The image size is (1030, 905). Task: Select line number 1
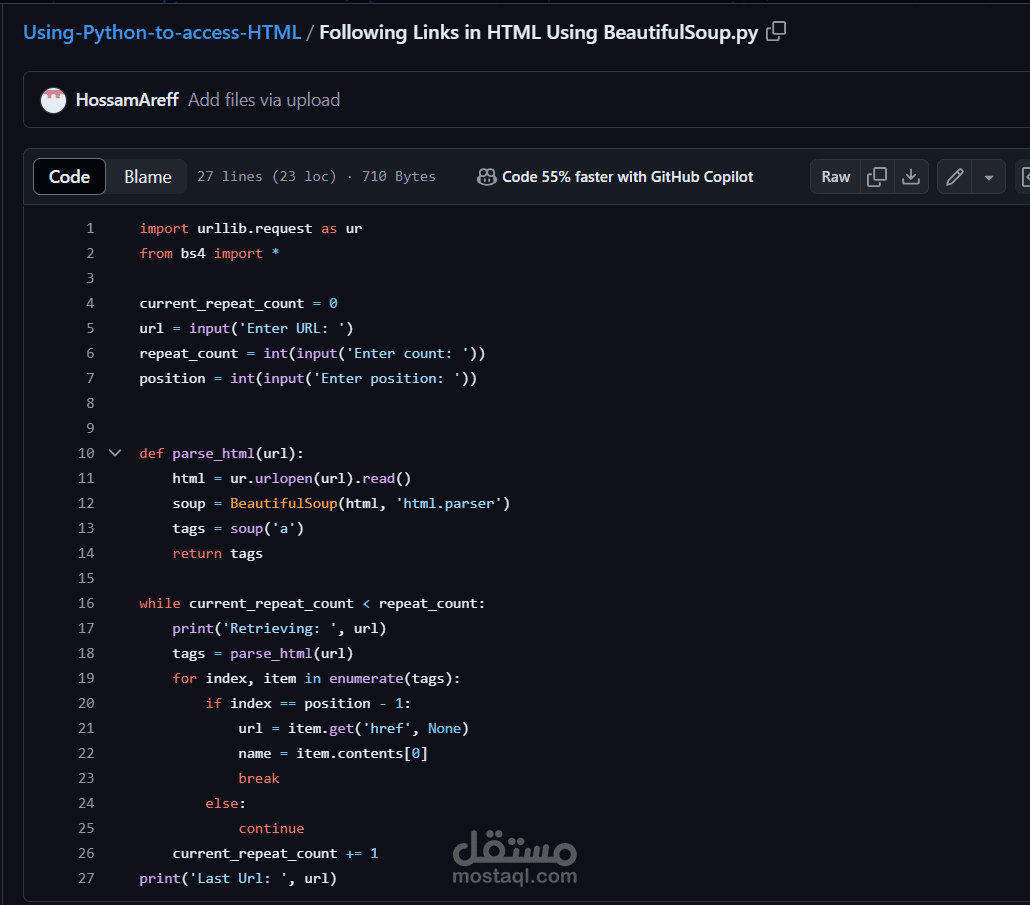coord(90,229)
